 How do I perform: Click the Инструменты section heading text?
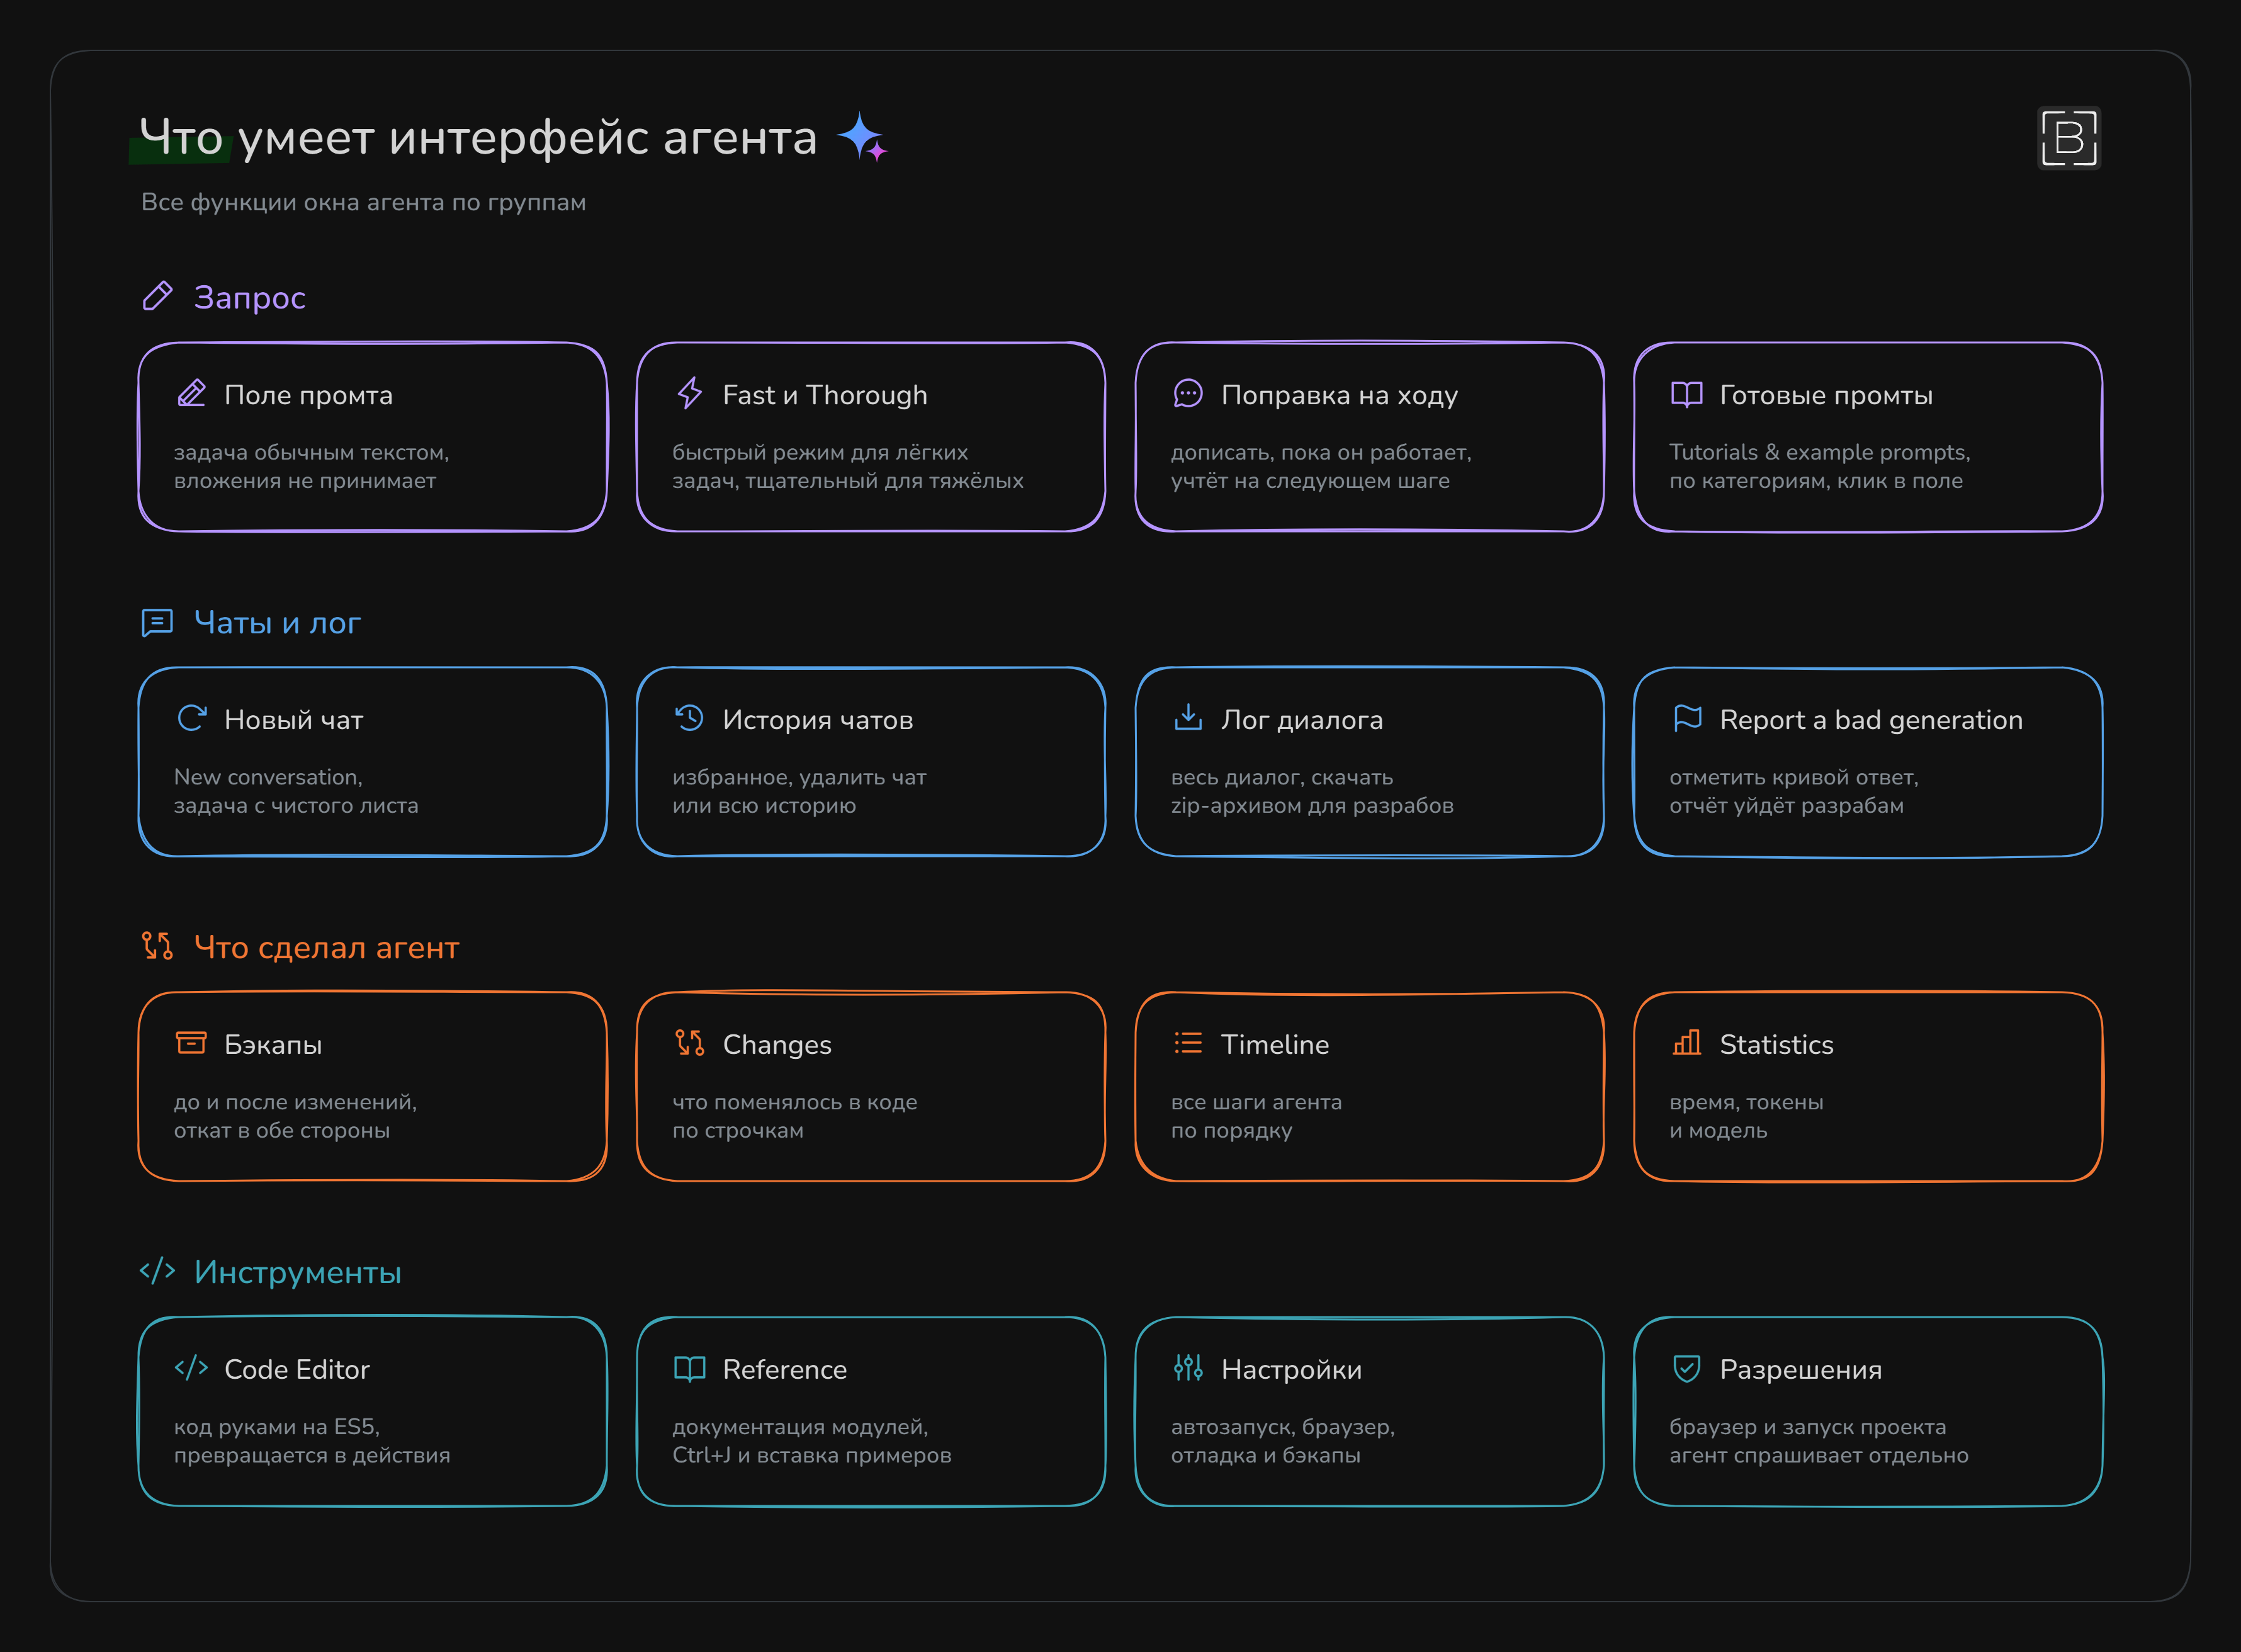tap(297, 1272)
